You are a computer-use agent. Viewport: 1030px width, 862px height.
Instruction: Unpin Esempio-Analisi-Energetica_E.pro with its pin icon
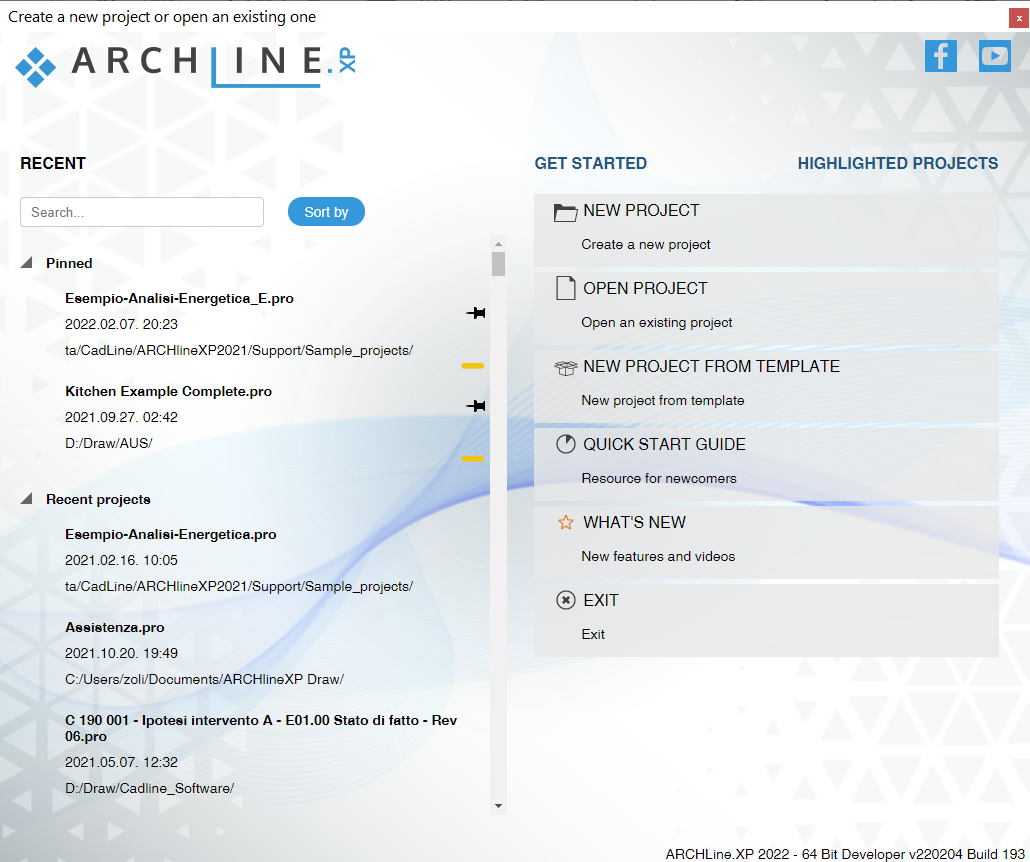(x=476, y=313)
